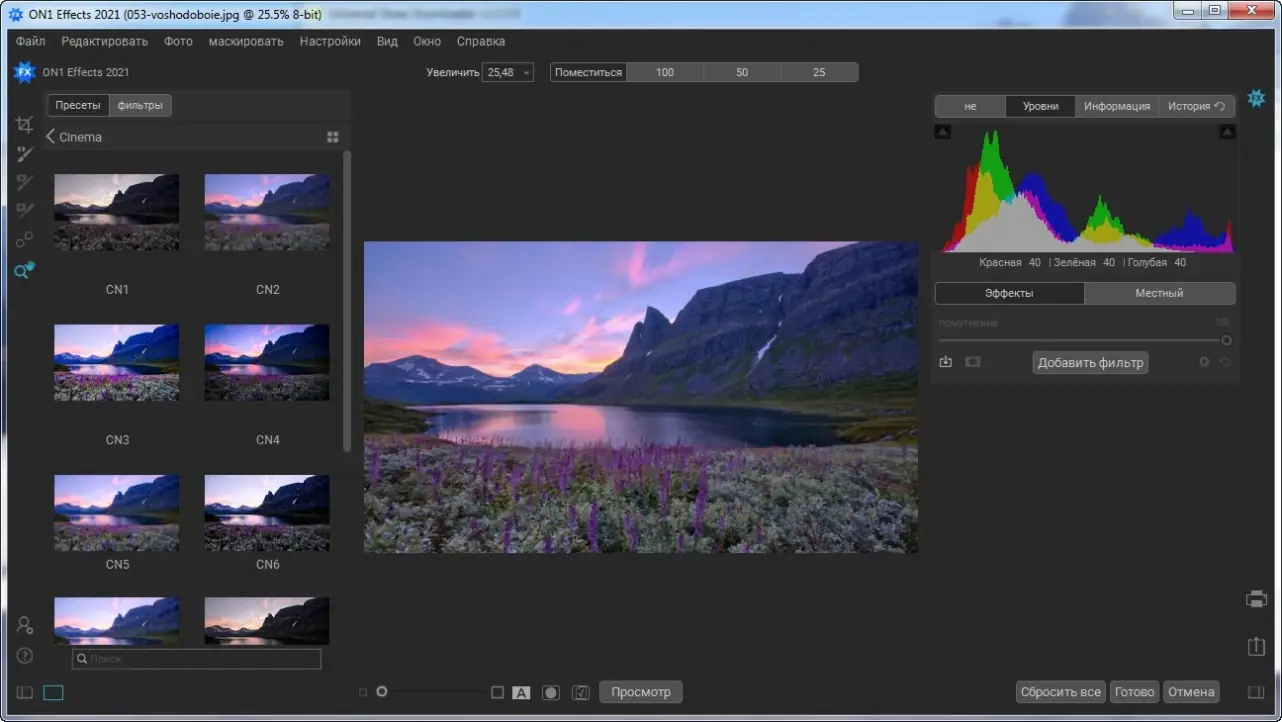Open the Help question mark icon
The height and width of the screenshot is (722, 1282).
pyautogui.click(x=25, y=656)
